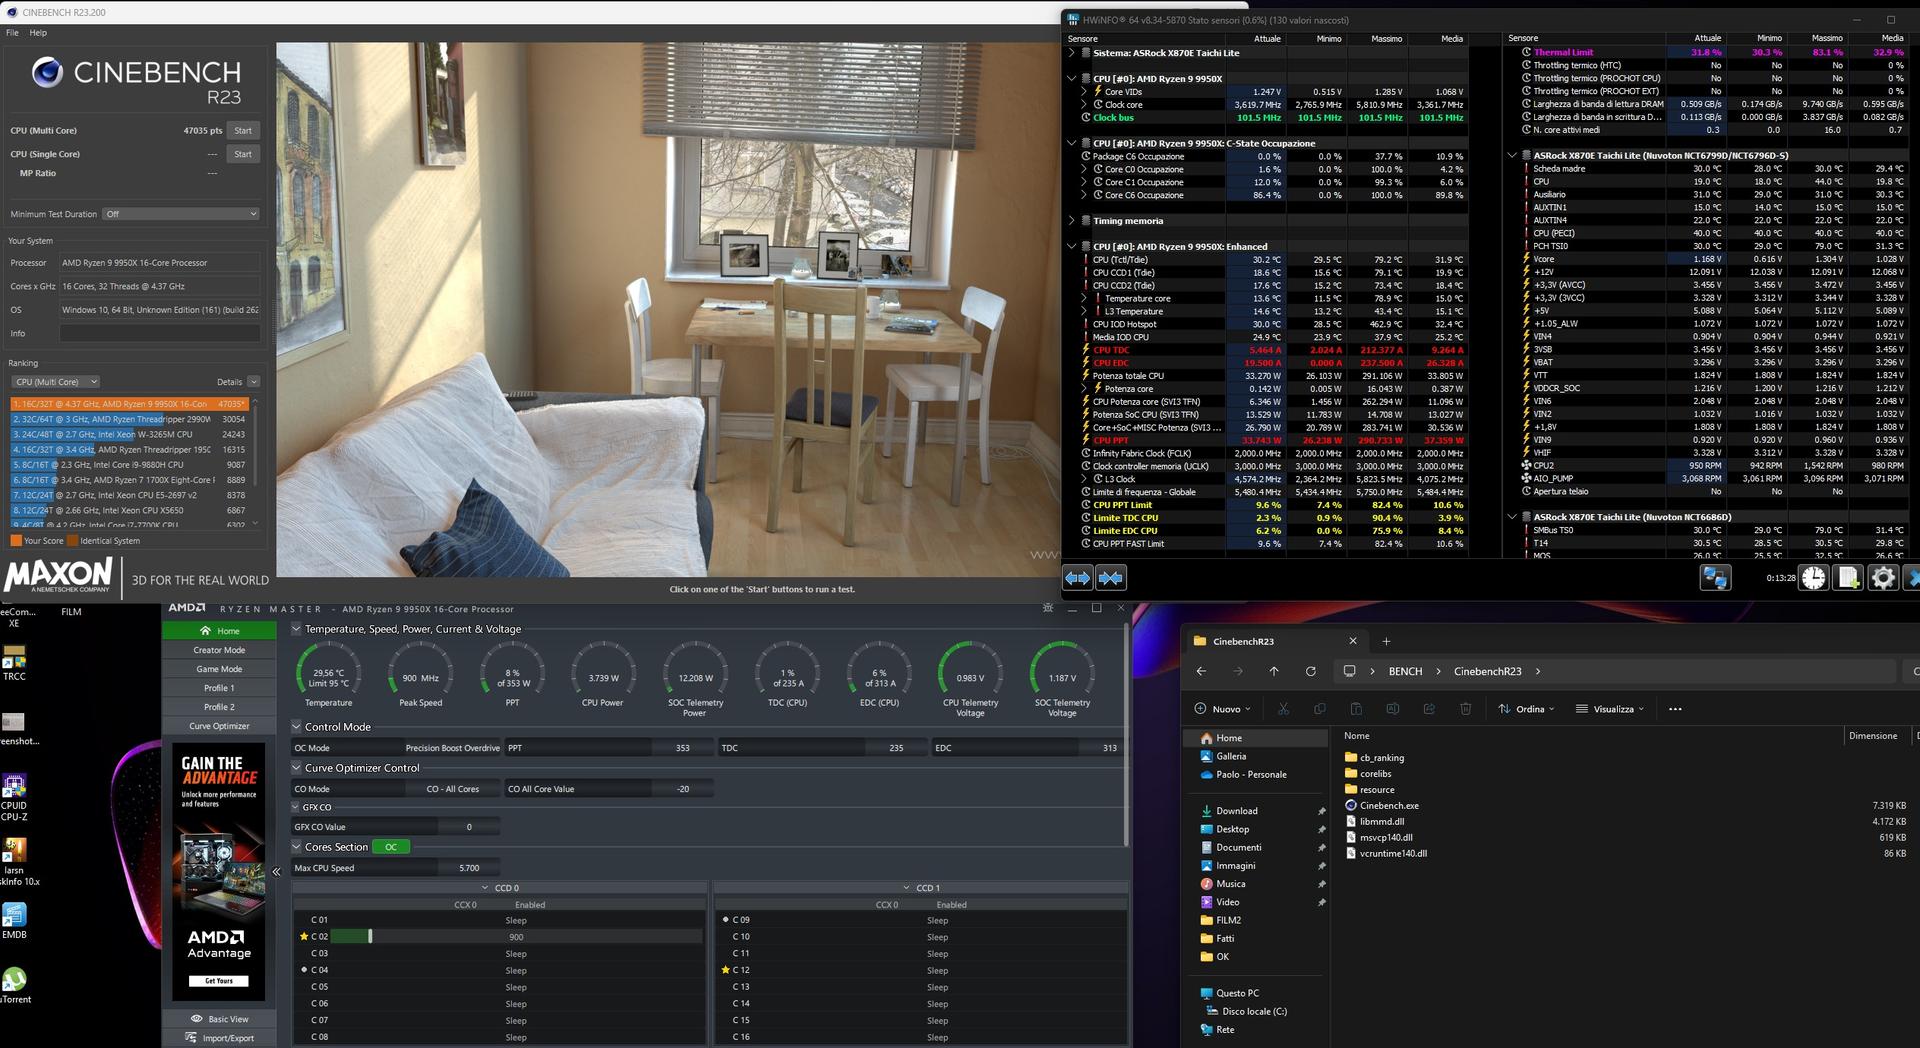This screenshot has height=1048, width=1920.
Task: Open Visualizza view menu in Explorer
Action: (x=1609, y=709)
